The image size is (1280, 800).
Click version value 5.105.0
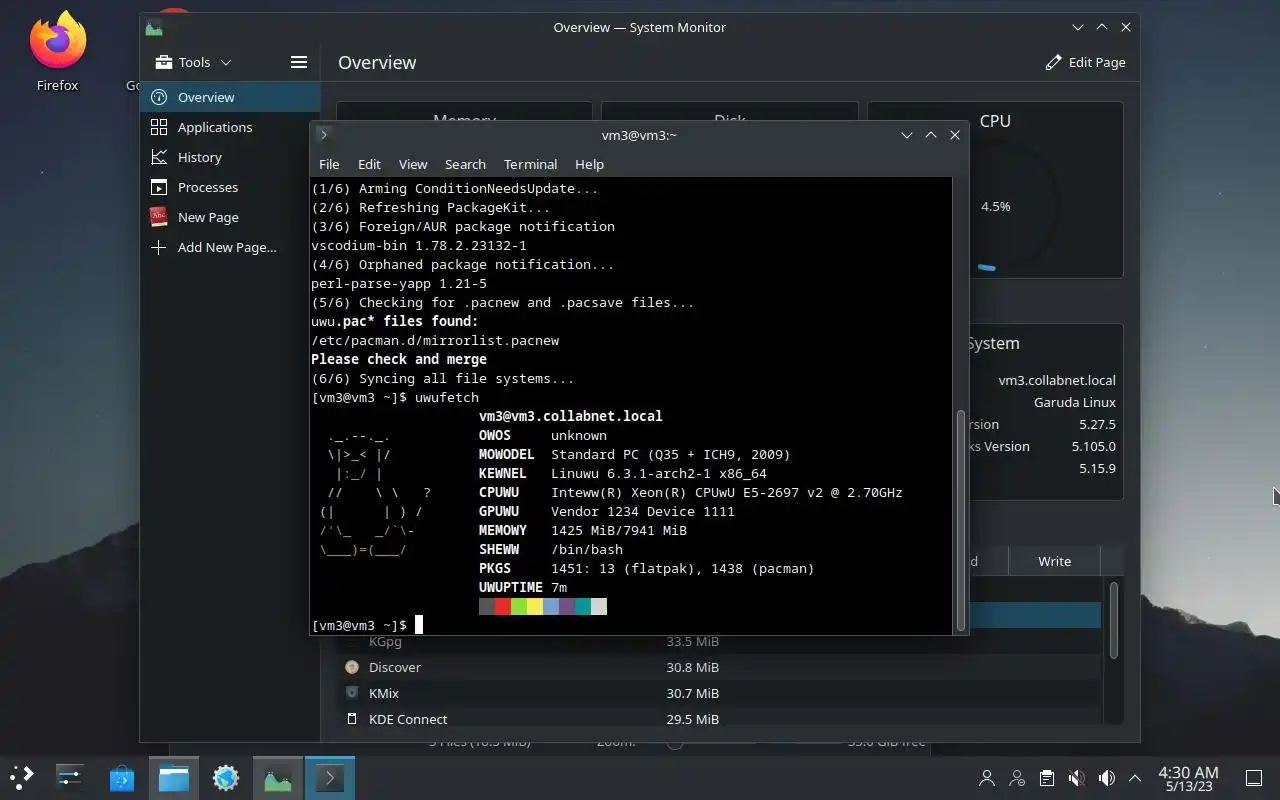[1093, 446]
